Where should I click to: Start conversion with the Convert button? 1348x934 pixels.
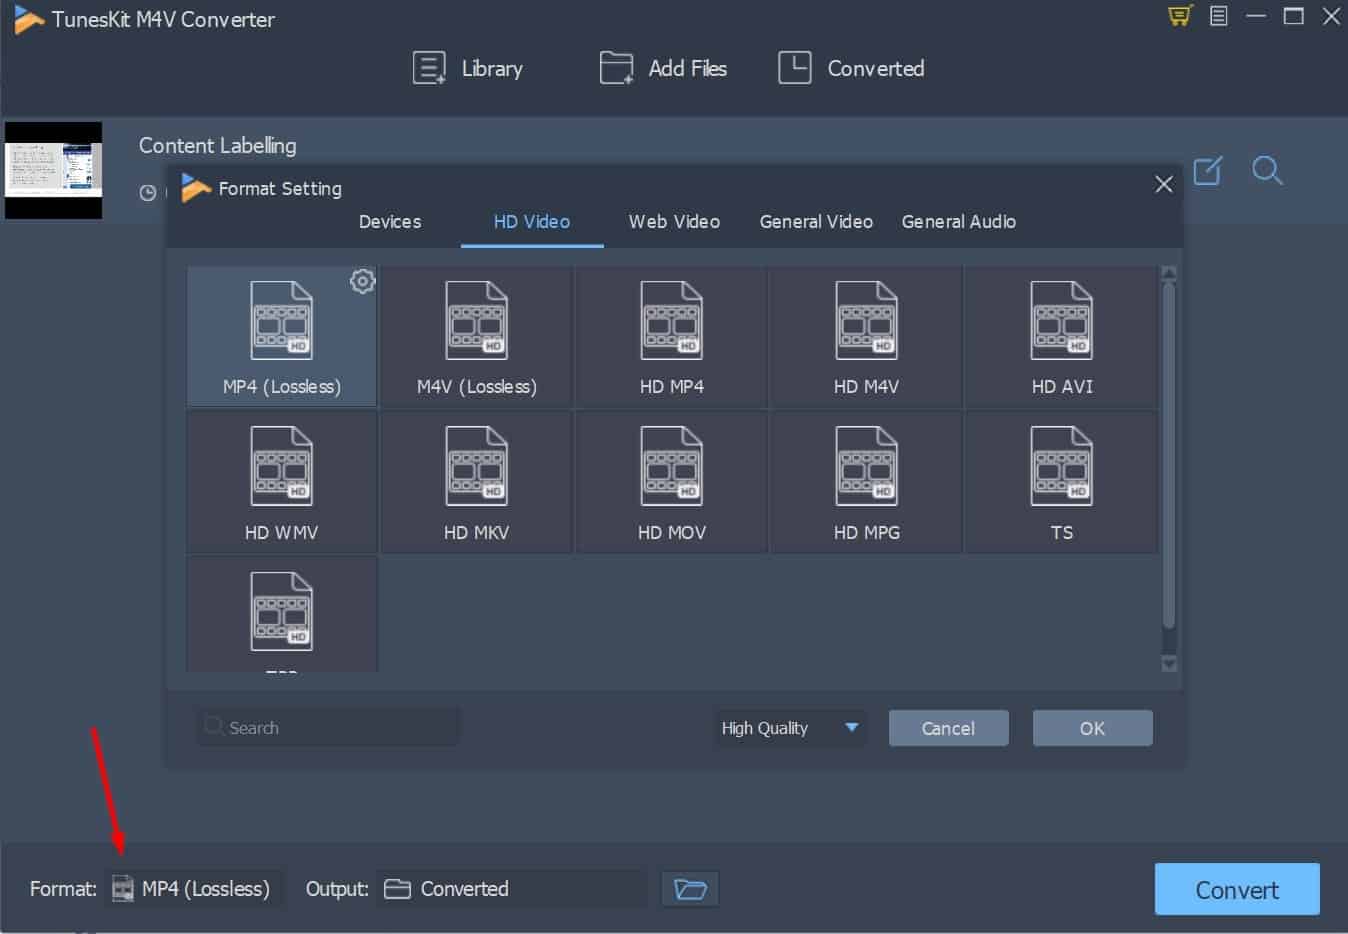tap(1237, 889)
